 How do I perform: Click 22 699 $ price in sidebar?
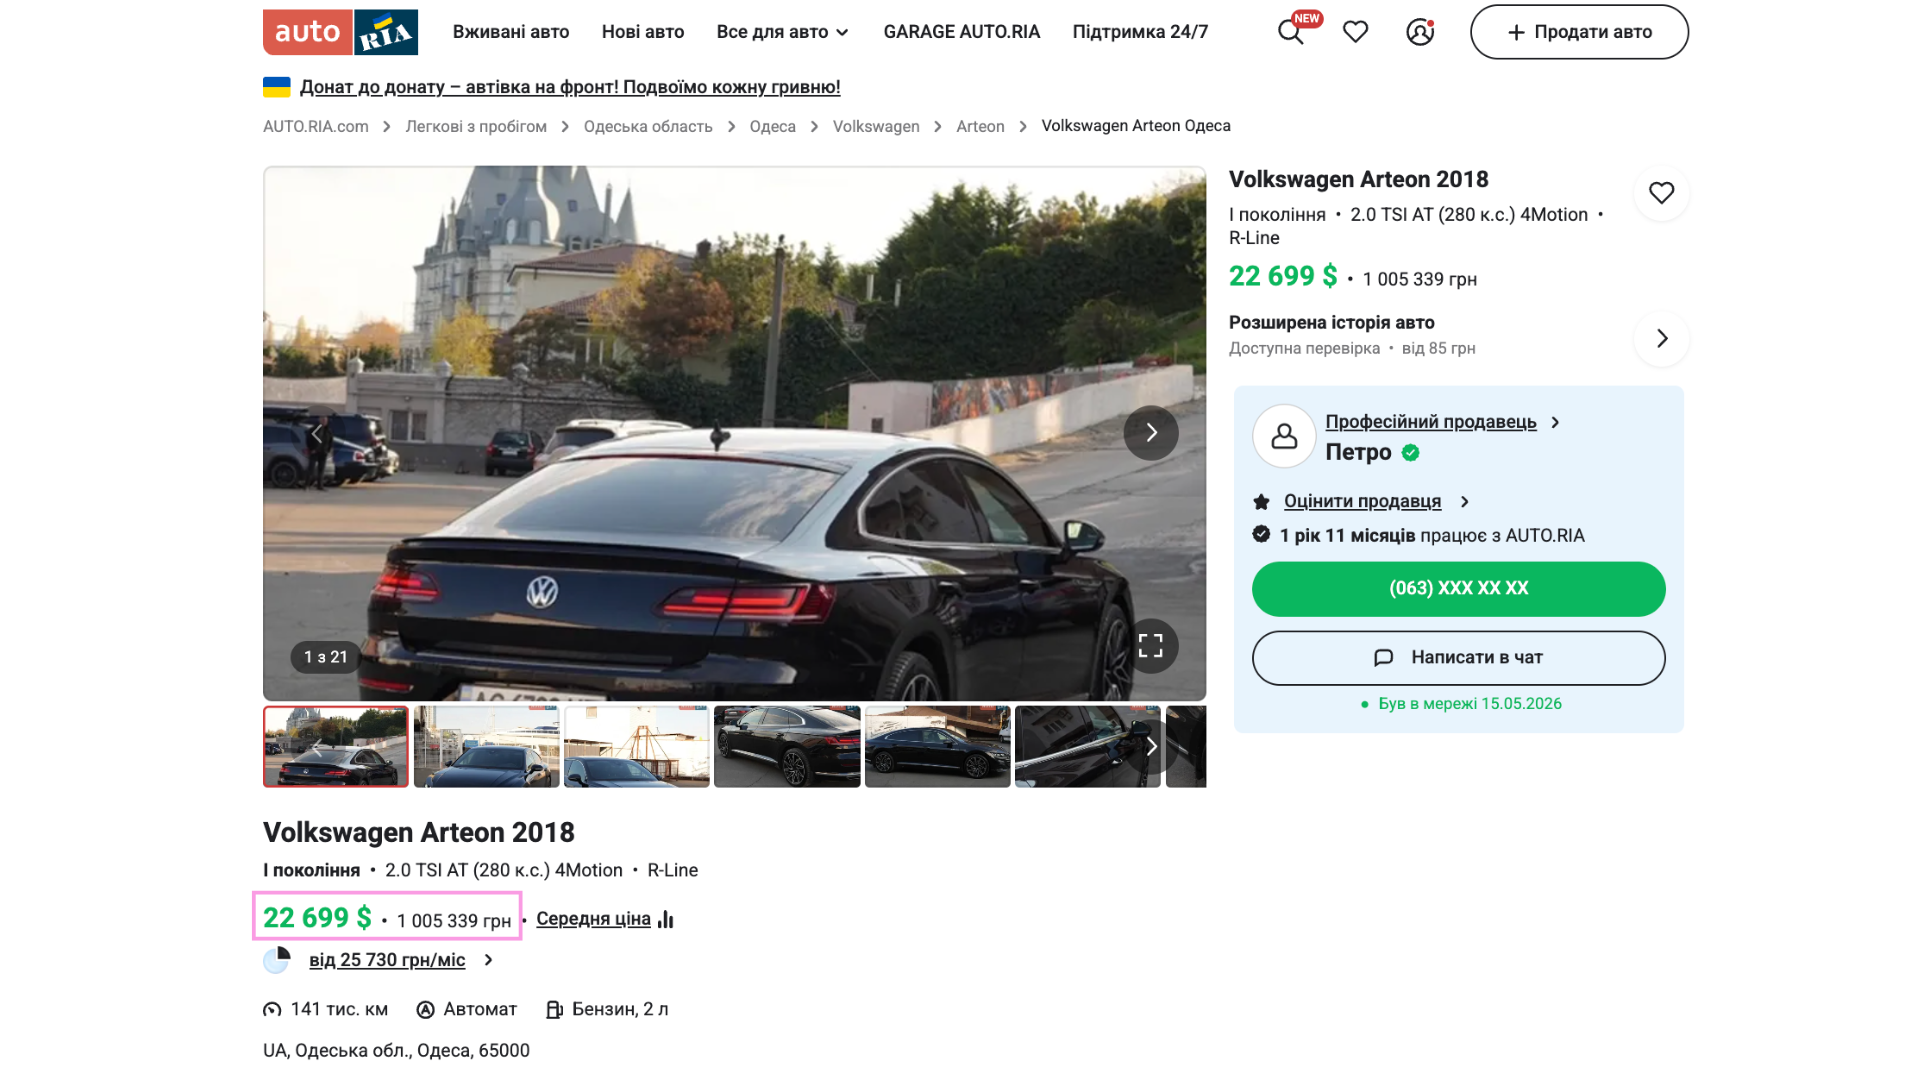[1283, 277]
